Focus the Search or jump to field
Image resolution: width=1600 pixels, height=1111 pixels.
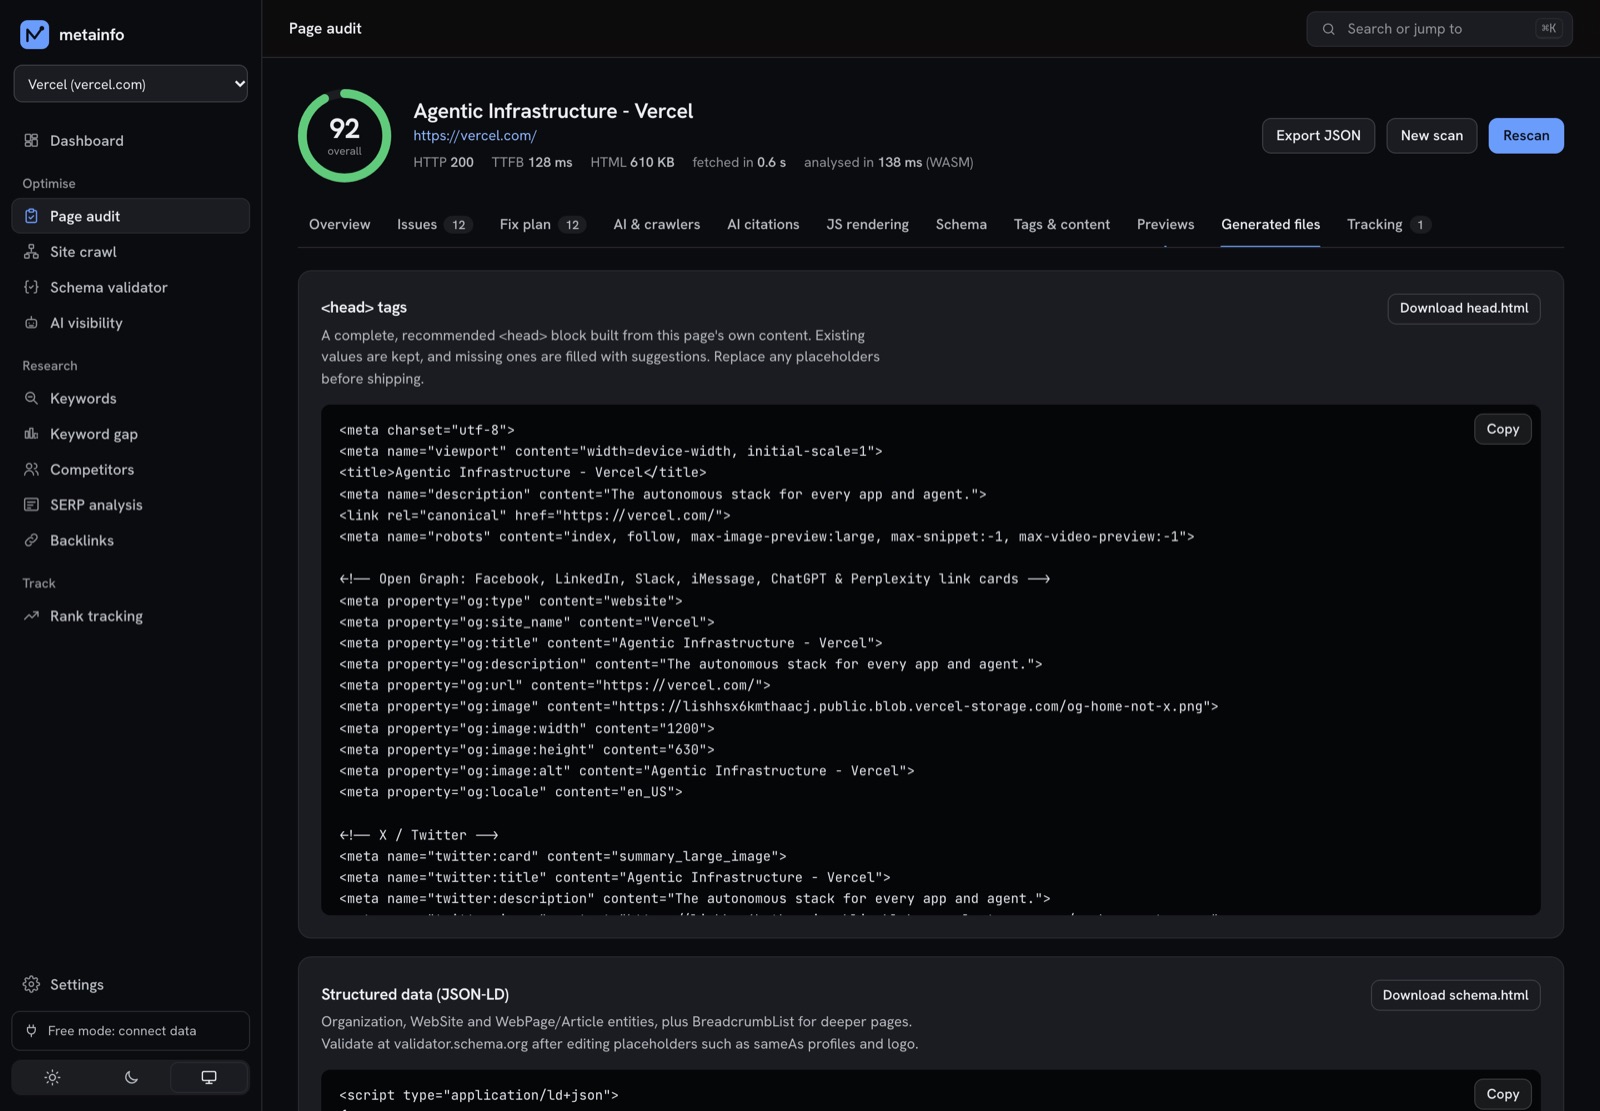pyautogui.click(x=1439, y=29)
